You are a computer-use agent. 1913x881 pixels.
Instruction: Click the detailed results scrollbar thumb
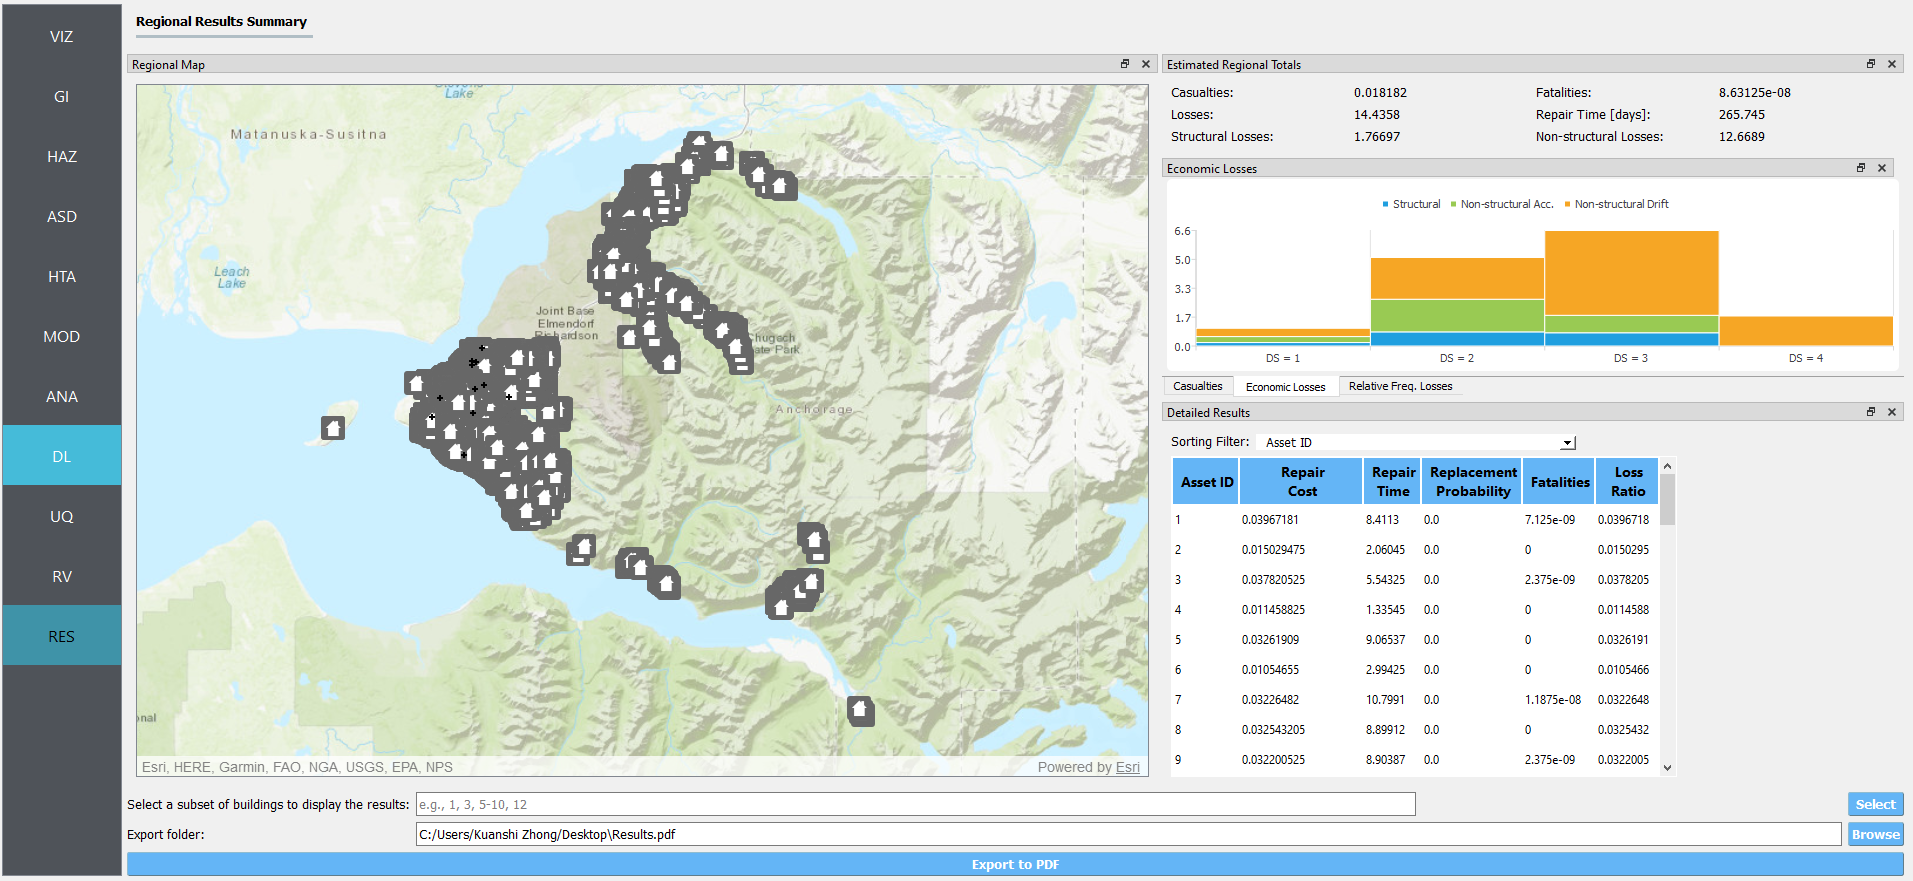[1667, 500]
